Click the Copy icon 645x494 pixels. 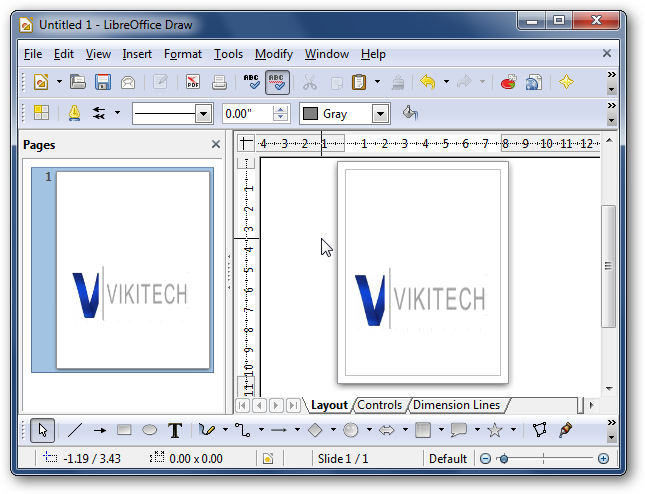pyautogui.click(x=336, y=83)
